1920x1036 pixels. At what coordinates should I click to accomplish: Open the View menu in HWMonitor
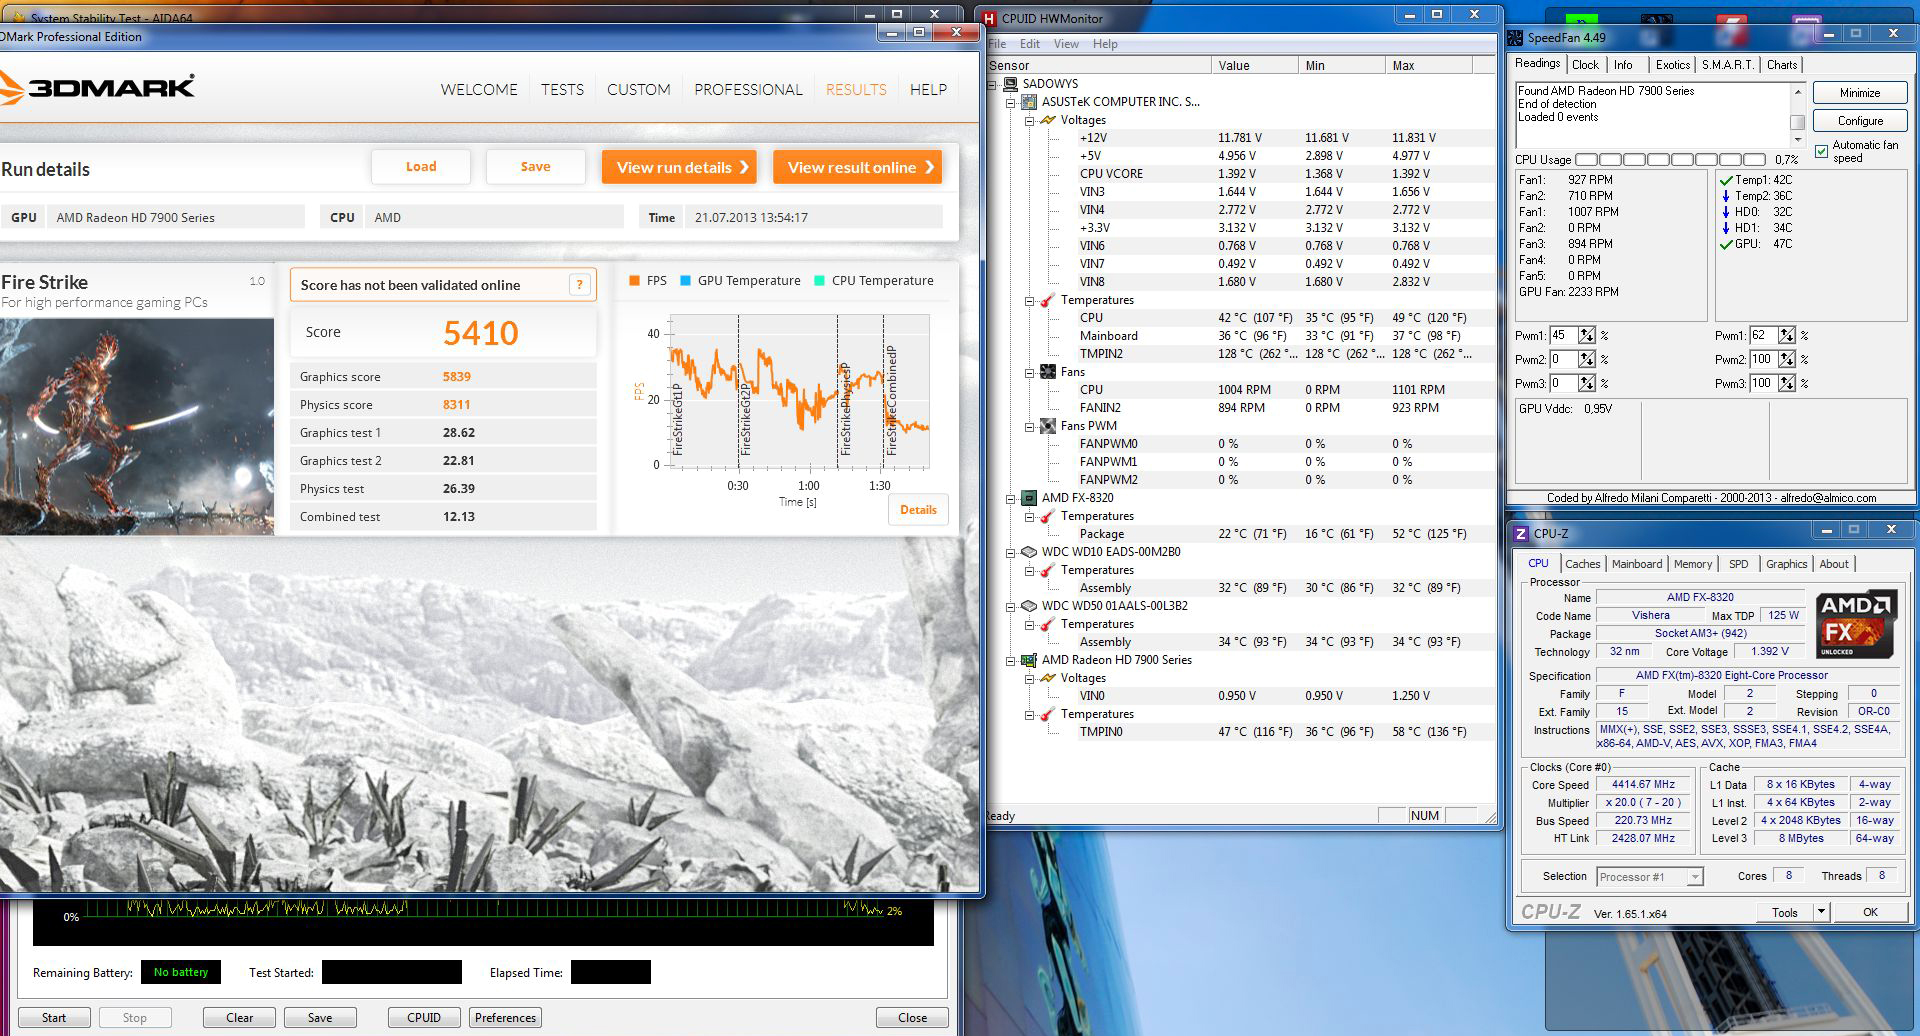[1066, 44]
